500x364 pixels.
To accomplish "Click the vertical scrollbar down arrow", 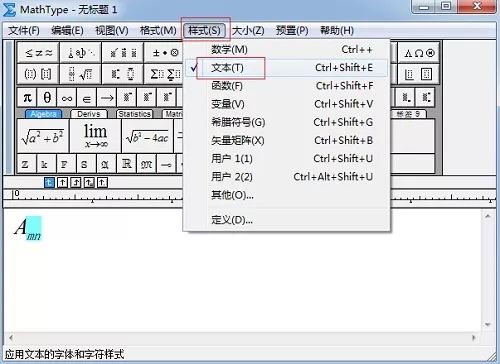I will (x=488, y=324).
